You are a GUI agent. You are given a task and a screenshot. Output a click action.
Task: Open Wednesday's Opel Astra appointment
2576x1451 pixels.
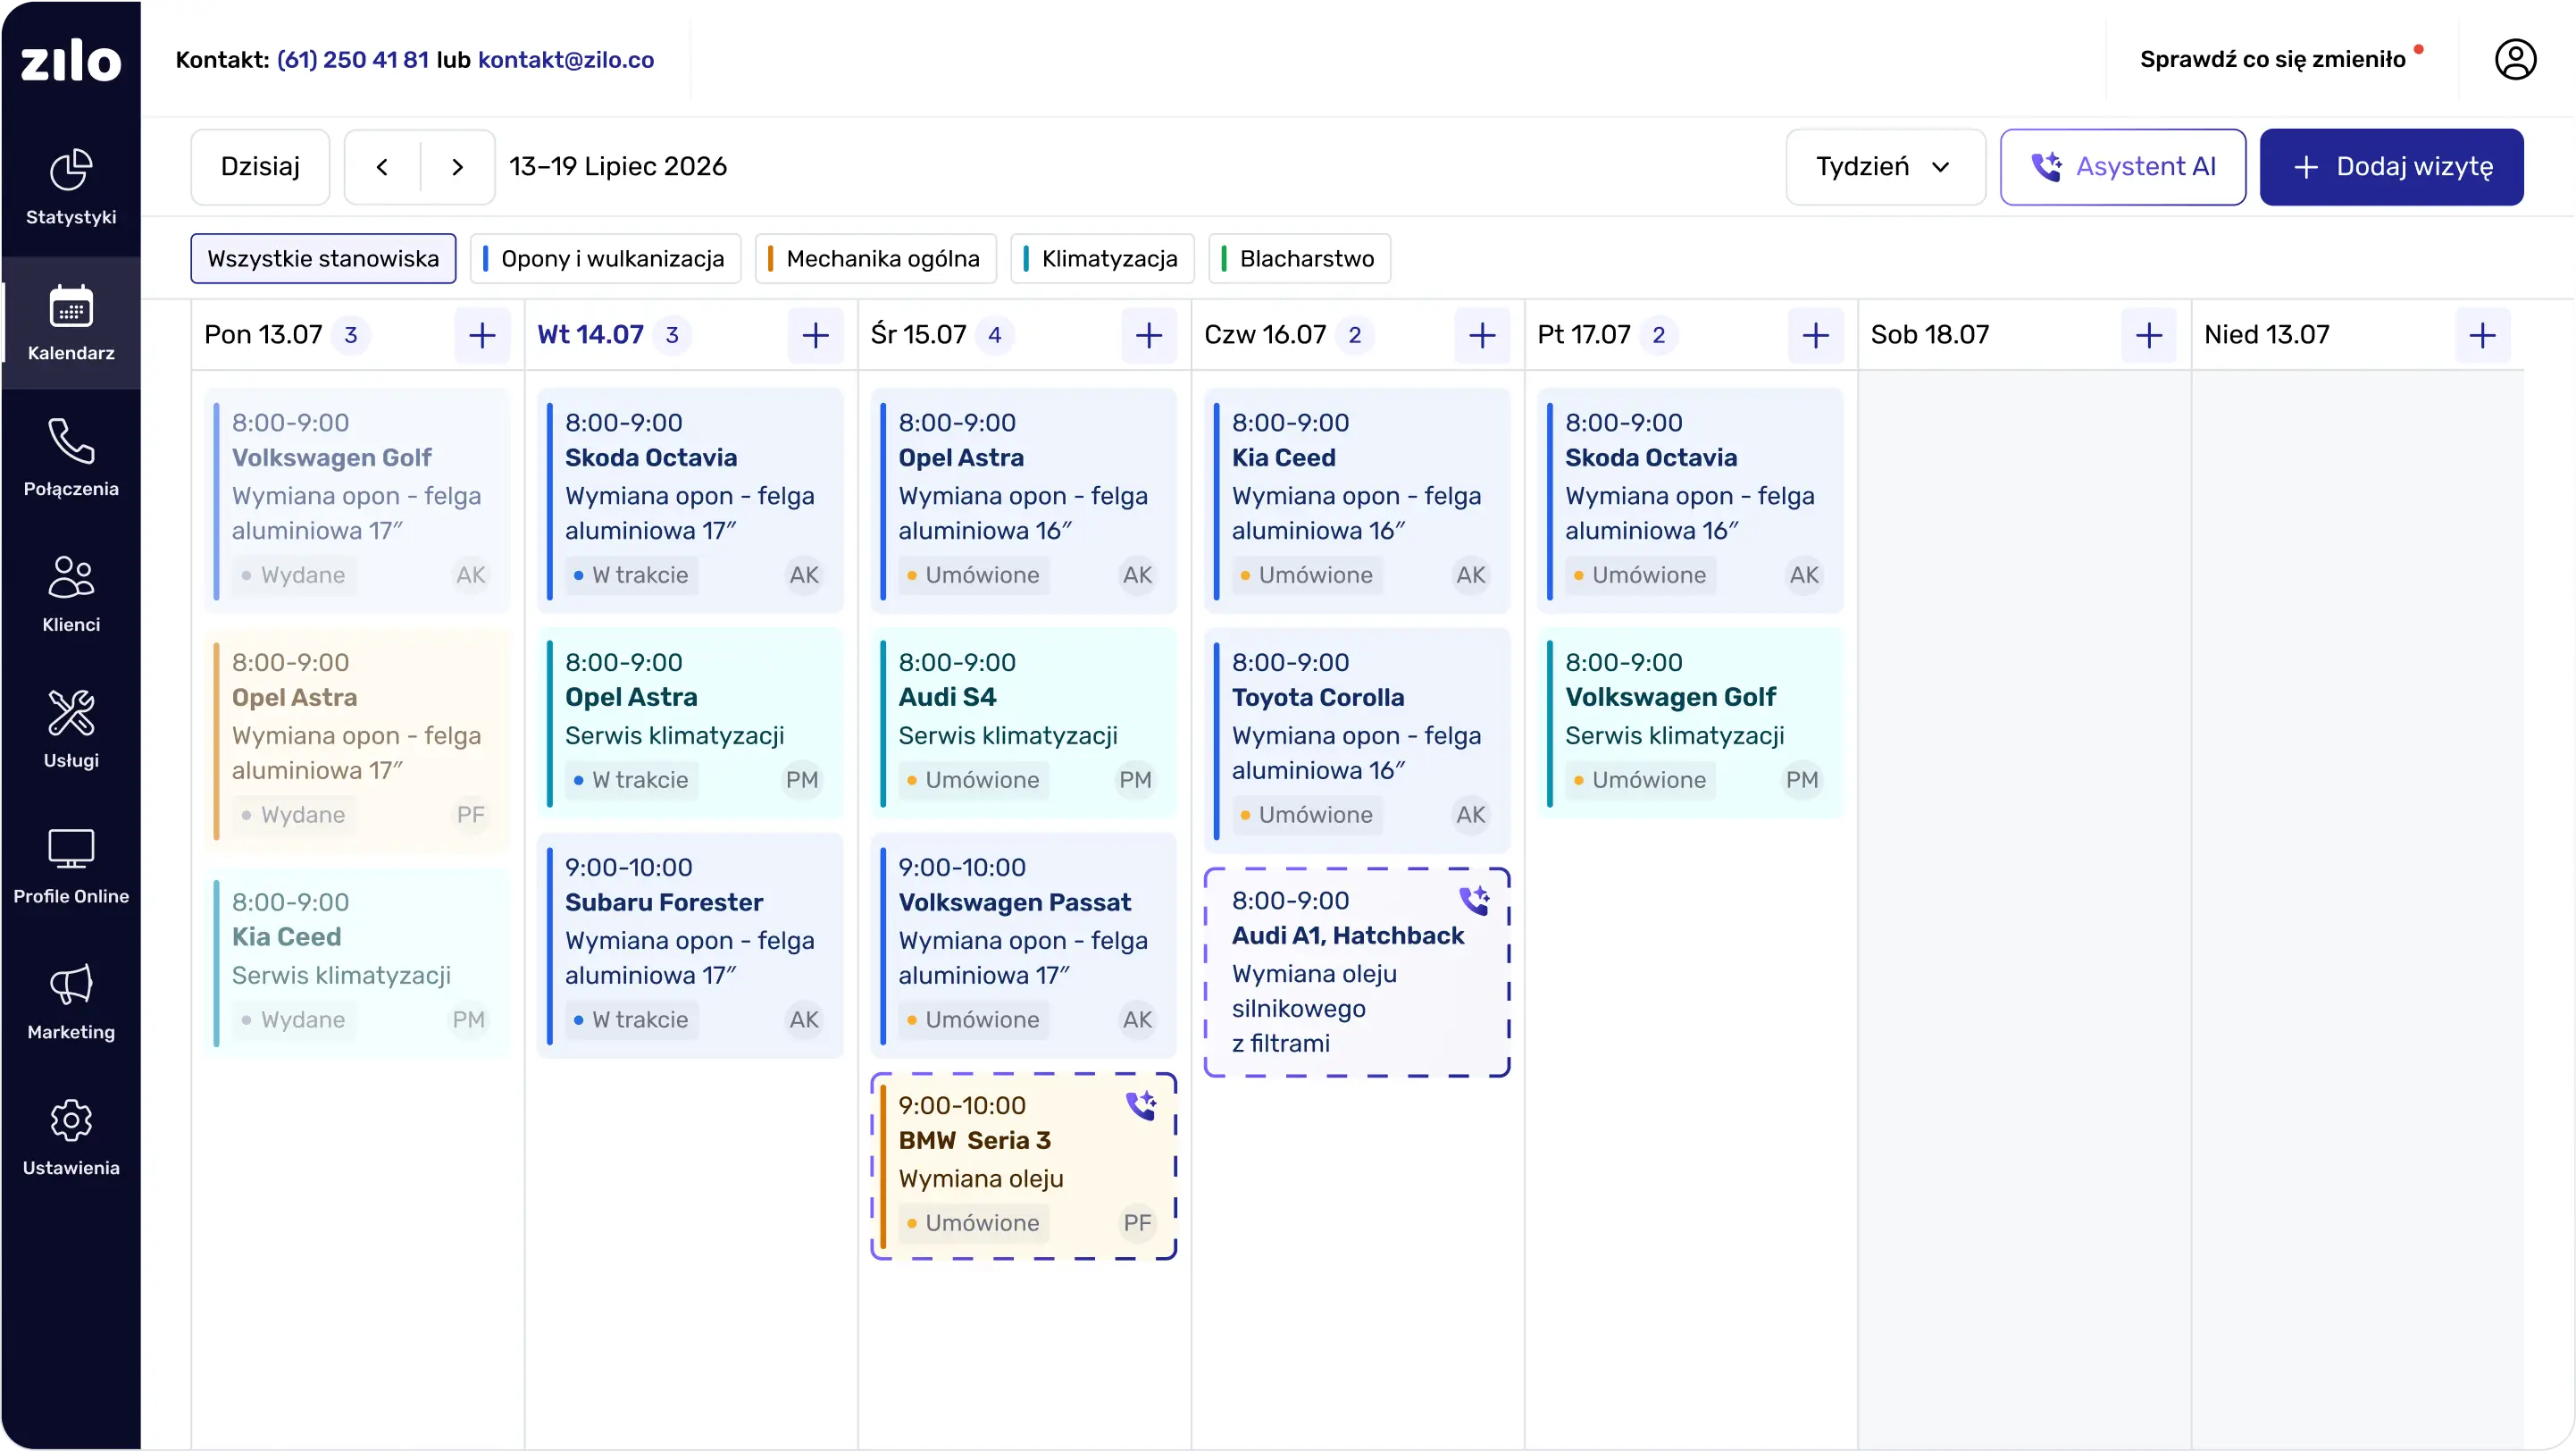[x=1024, y=500]
